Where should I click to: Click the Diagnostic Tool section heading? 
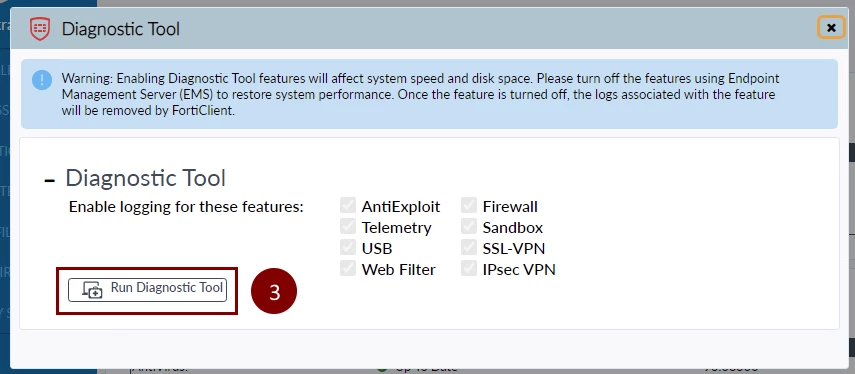[x=146, y=178]
